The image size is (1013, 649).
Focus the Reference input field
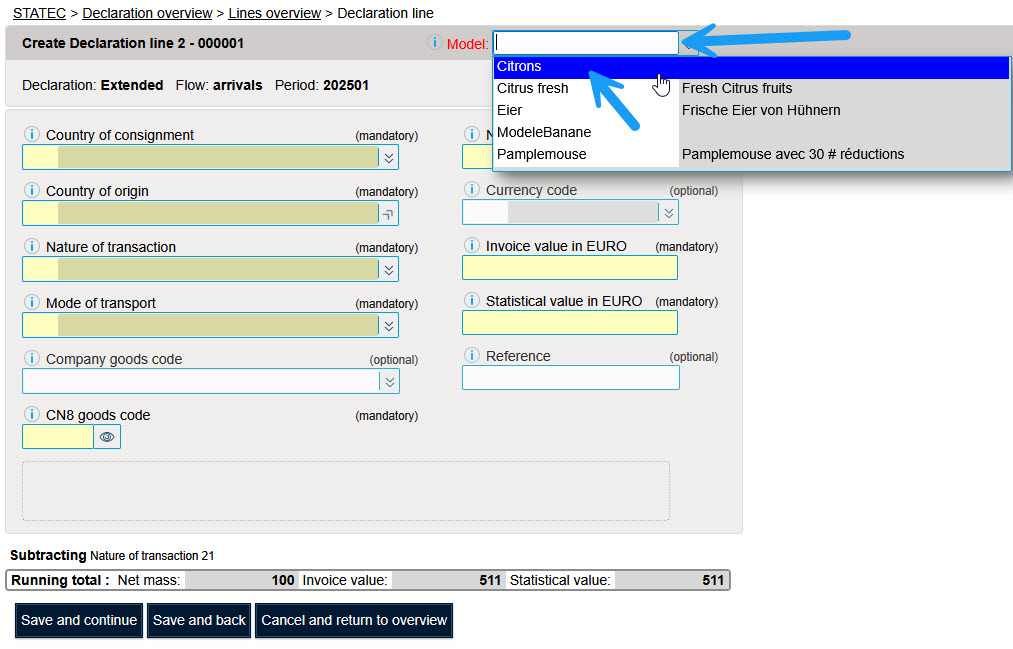570,378
